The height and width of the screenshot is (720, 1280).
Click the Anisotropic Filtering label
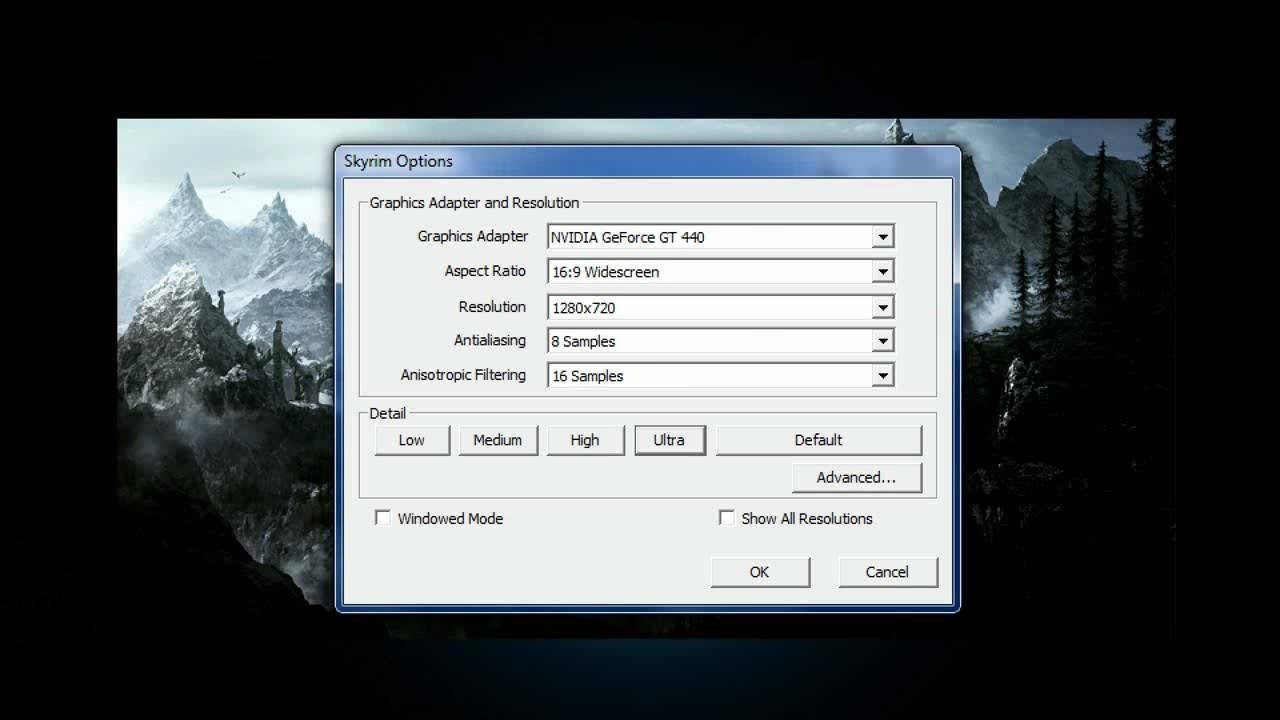(463, 375)
